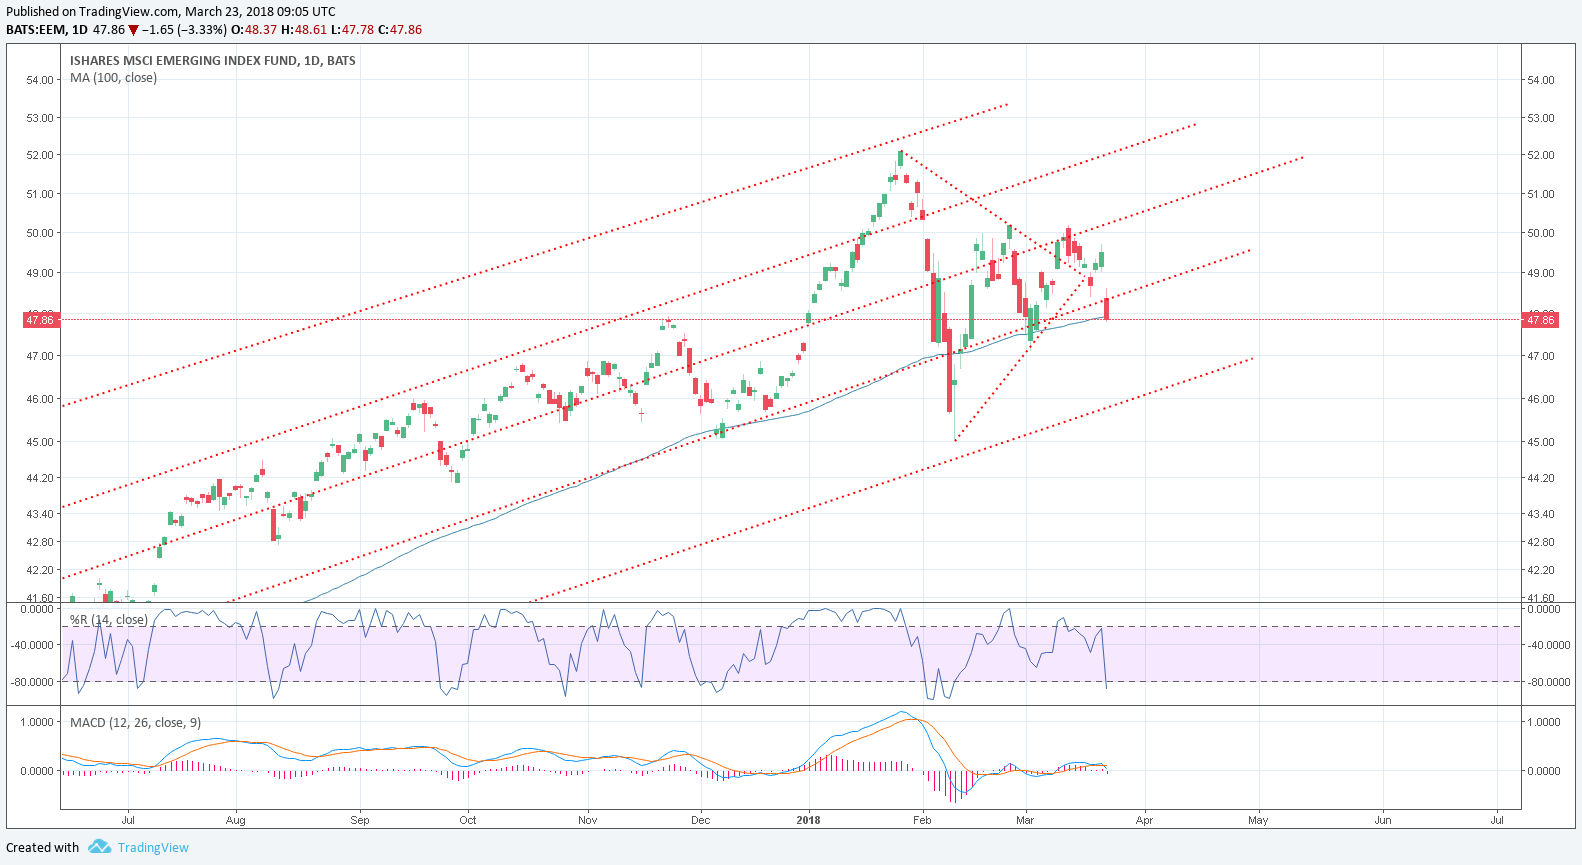Image resolution: width=1582 pixels, height=865 pixels.
Task: Click 49.00 on the right price axis
Action: tap(1541, 273)
